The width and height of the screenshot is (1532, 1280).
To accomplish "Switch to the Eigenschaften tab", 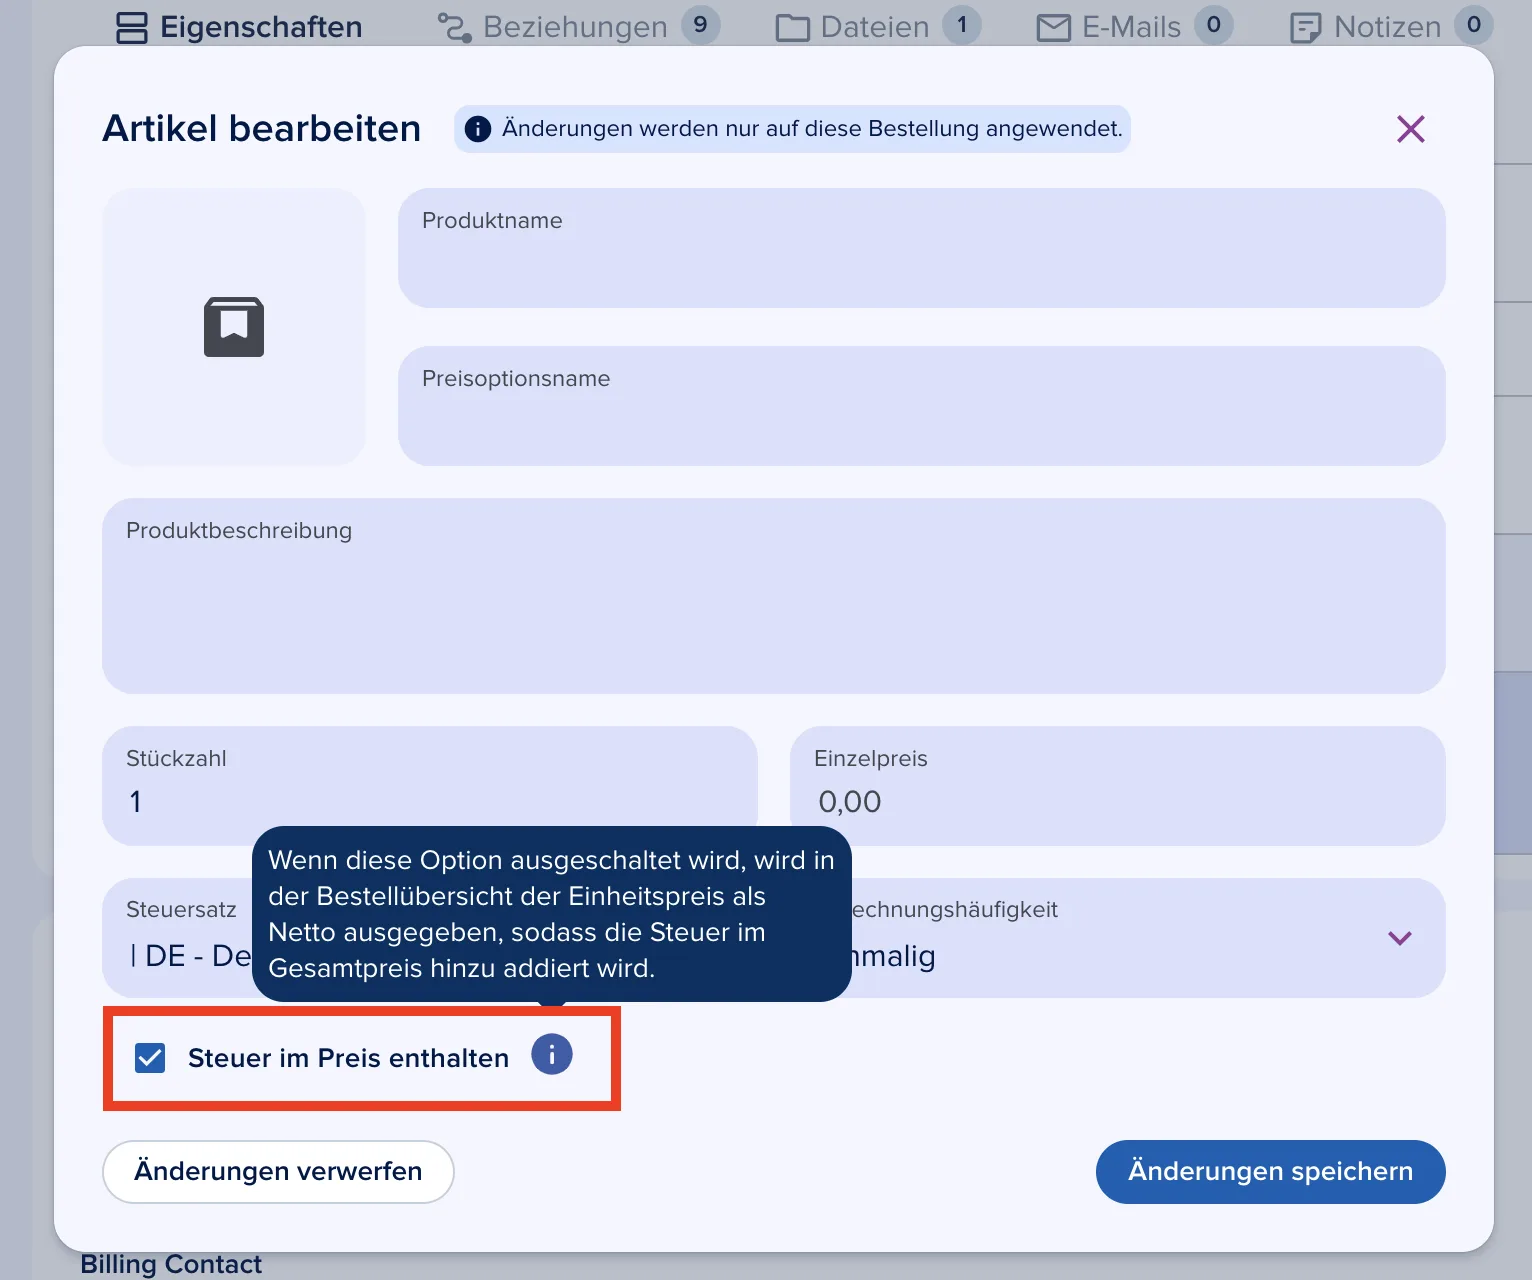I will click(x=239, y=27).
